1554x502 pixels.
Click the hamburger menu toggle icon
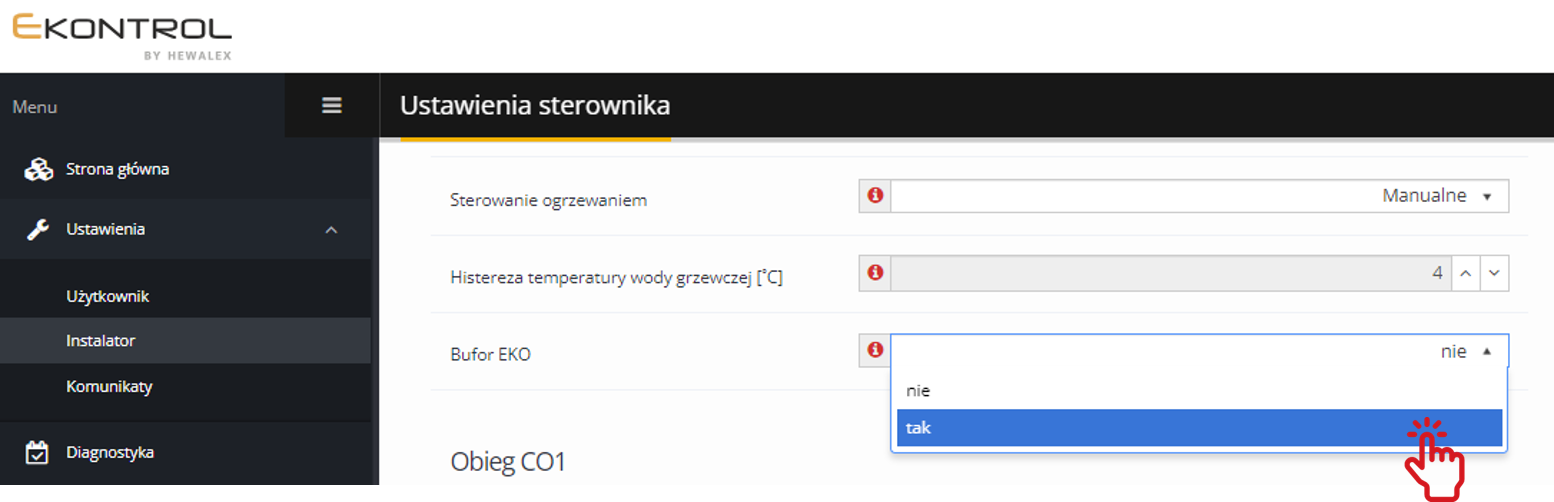[x=332, y=105]
